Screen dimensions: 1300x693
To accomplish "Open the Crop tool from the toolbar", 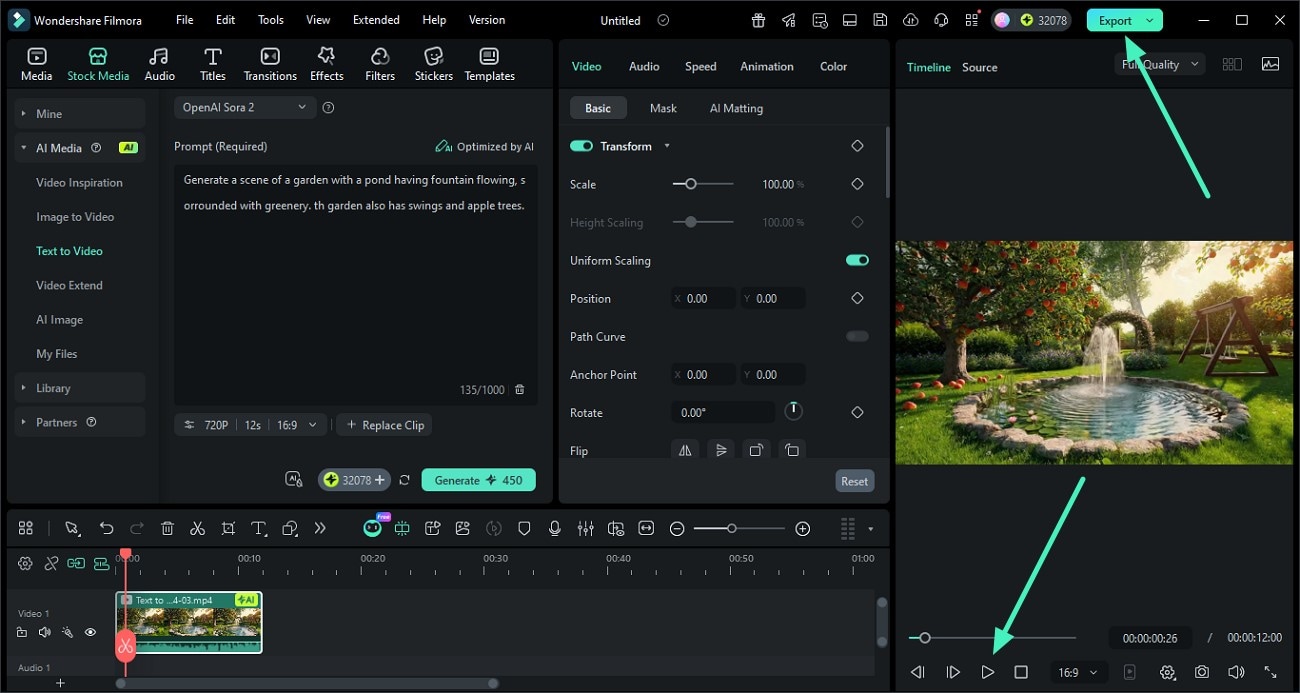I will [227, 528].
